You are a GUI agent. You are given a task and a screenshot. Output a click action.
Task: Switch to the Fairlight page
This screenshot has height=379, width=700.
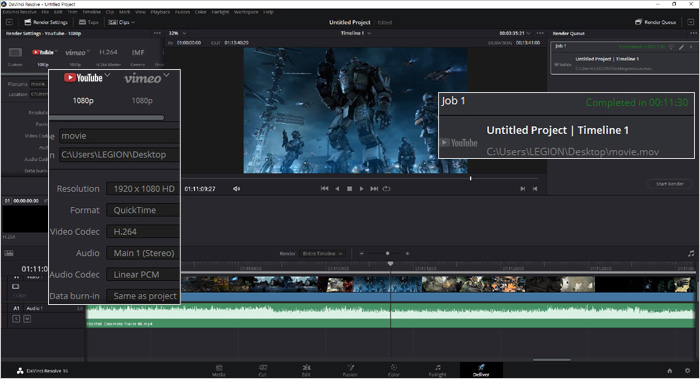(x=438, y=370)
